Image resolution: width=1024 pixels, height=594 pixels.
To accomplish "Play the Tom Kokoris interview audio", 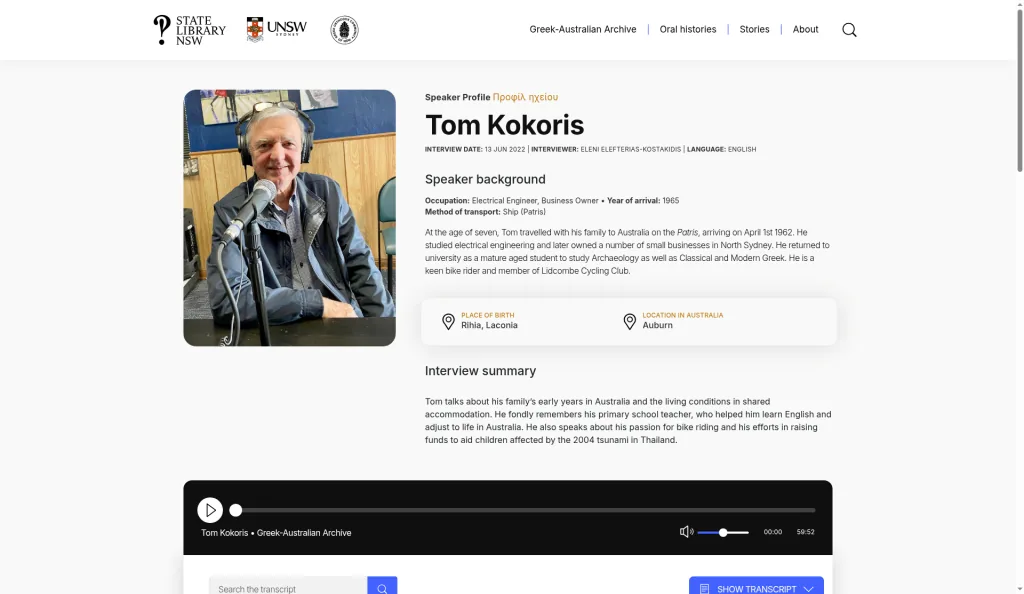I will 210,510.
